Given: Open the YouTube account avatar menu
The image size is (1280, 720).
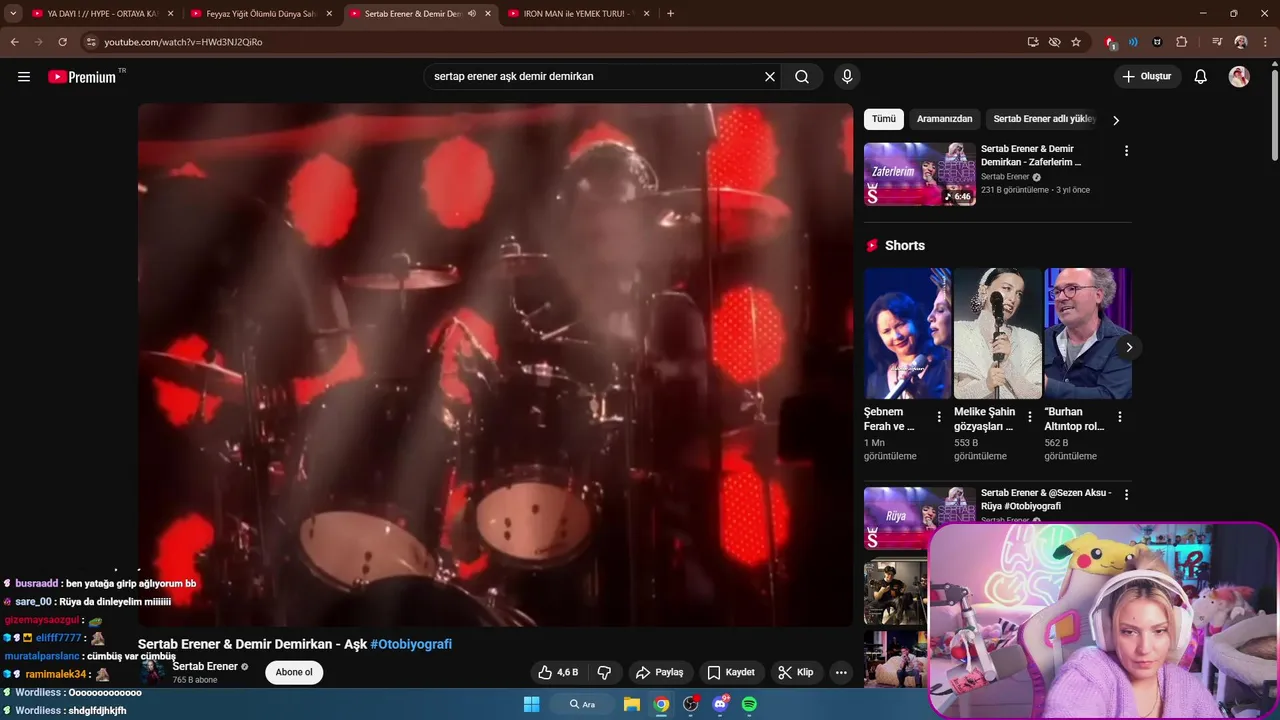Looking at the screenshot, I should point(1239,77).
